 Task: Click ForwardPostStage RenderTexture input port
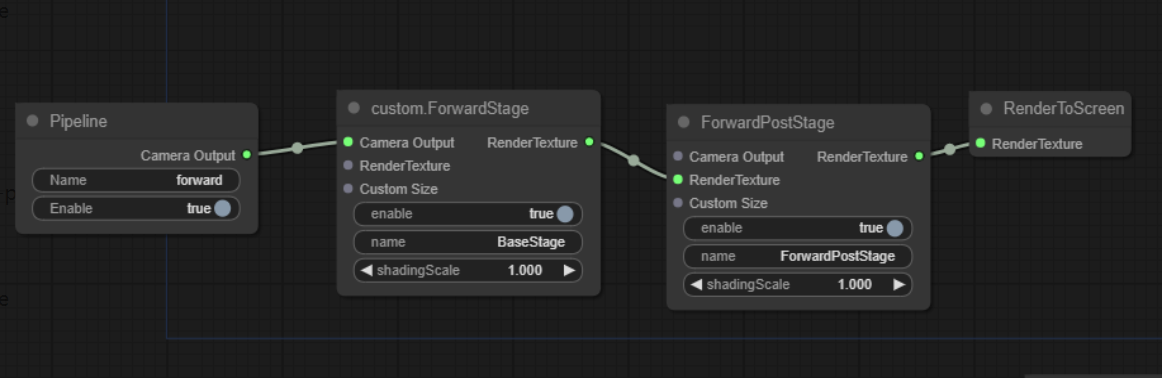coord(678,179)
